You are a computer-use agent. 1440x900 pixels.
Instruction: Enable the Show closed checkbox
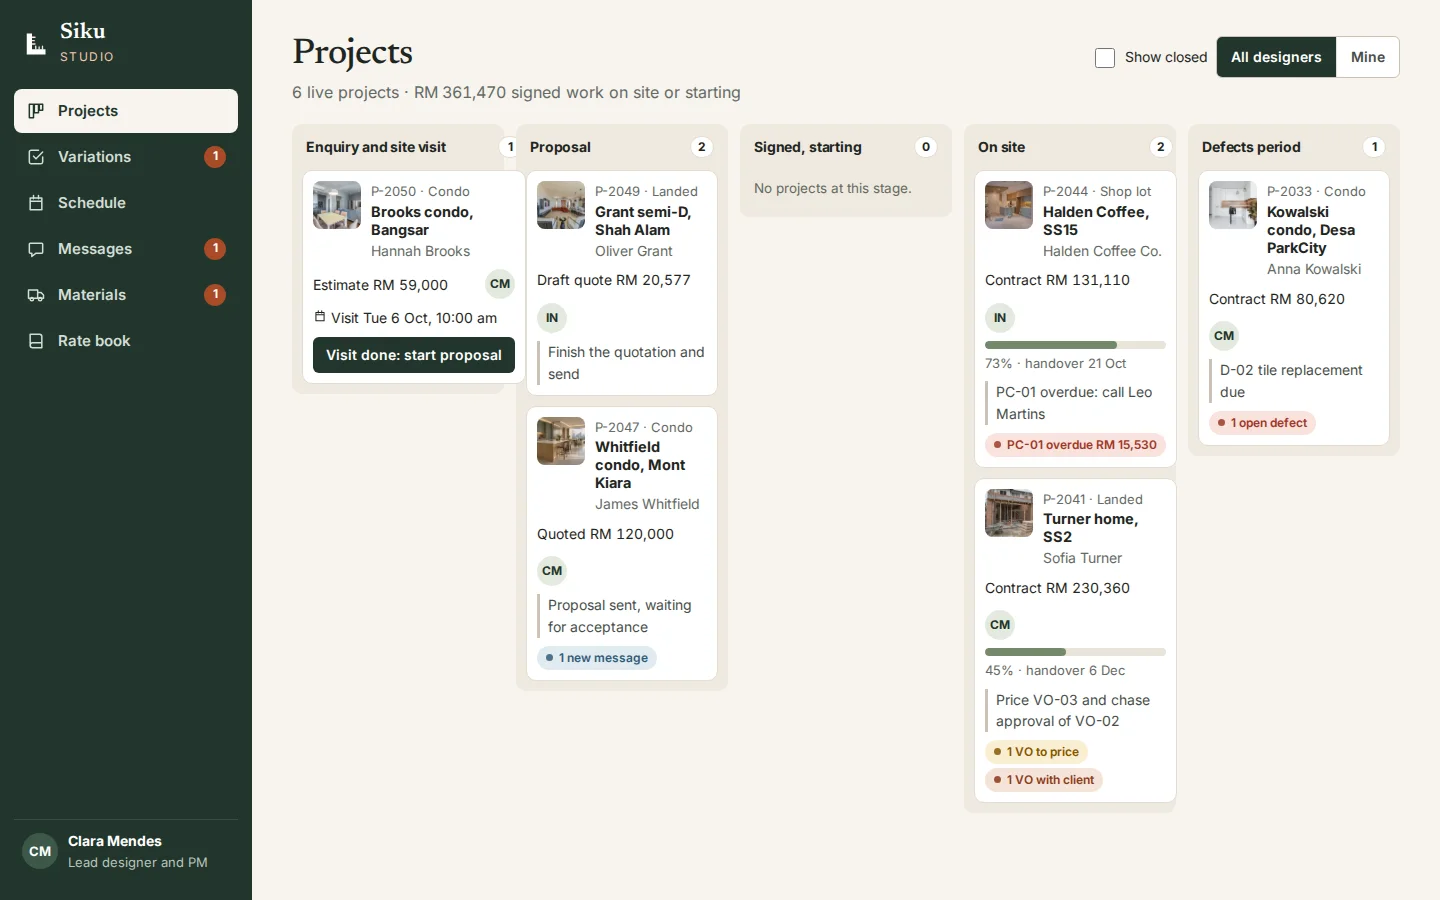1105,58
